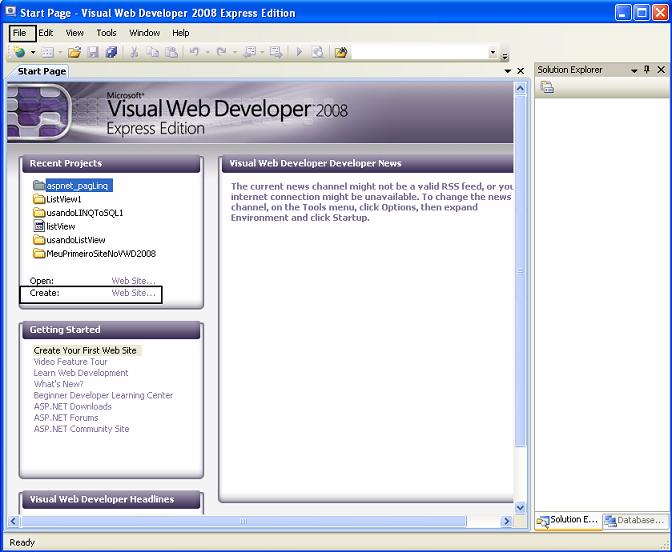Screen dimensions: 672x552
Task: Click the Navigate Backward toolbar icon
Action: 249,52
